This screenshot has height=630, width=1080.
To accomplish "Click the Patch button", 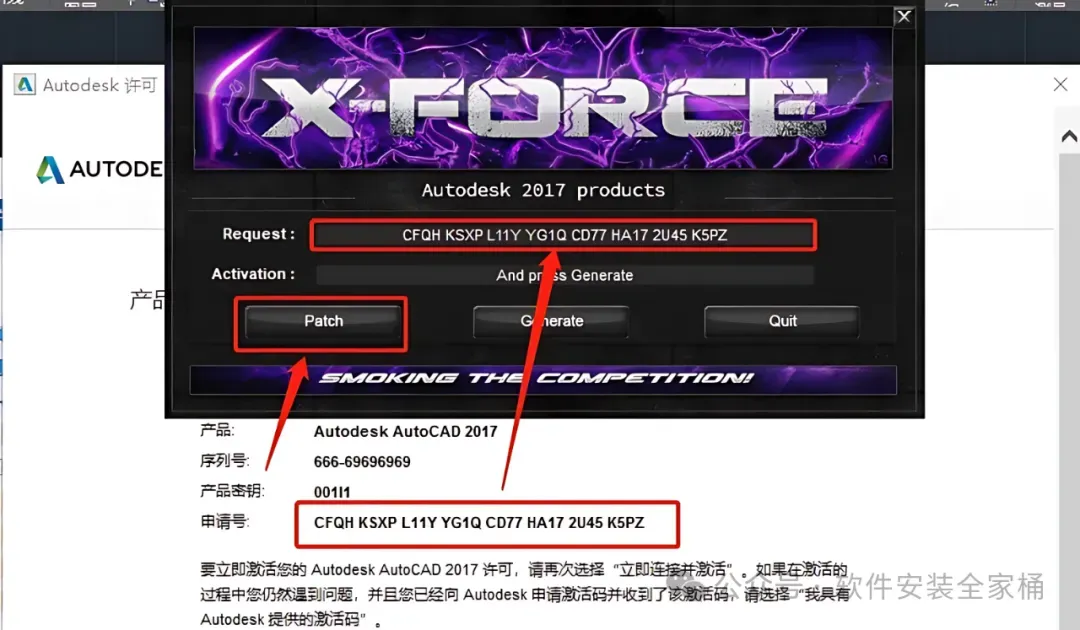I will [323, 322].
